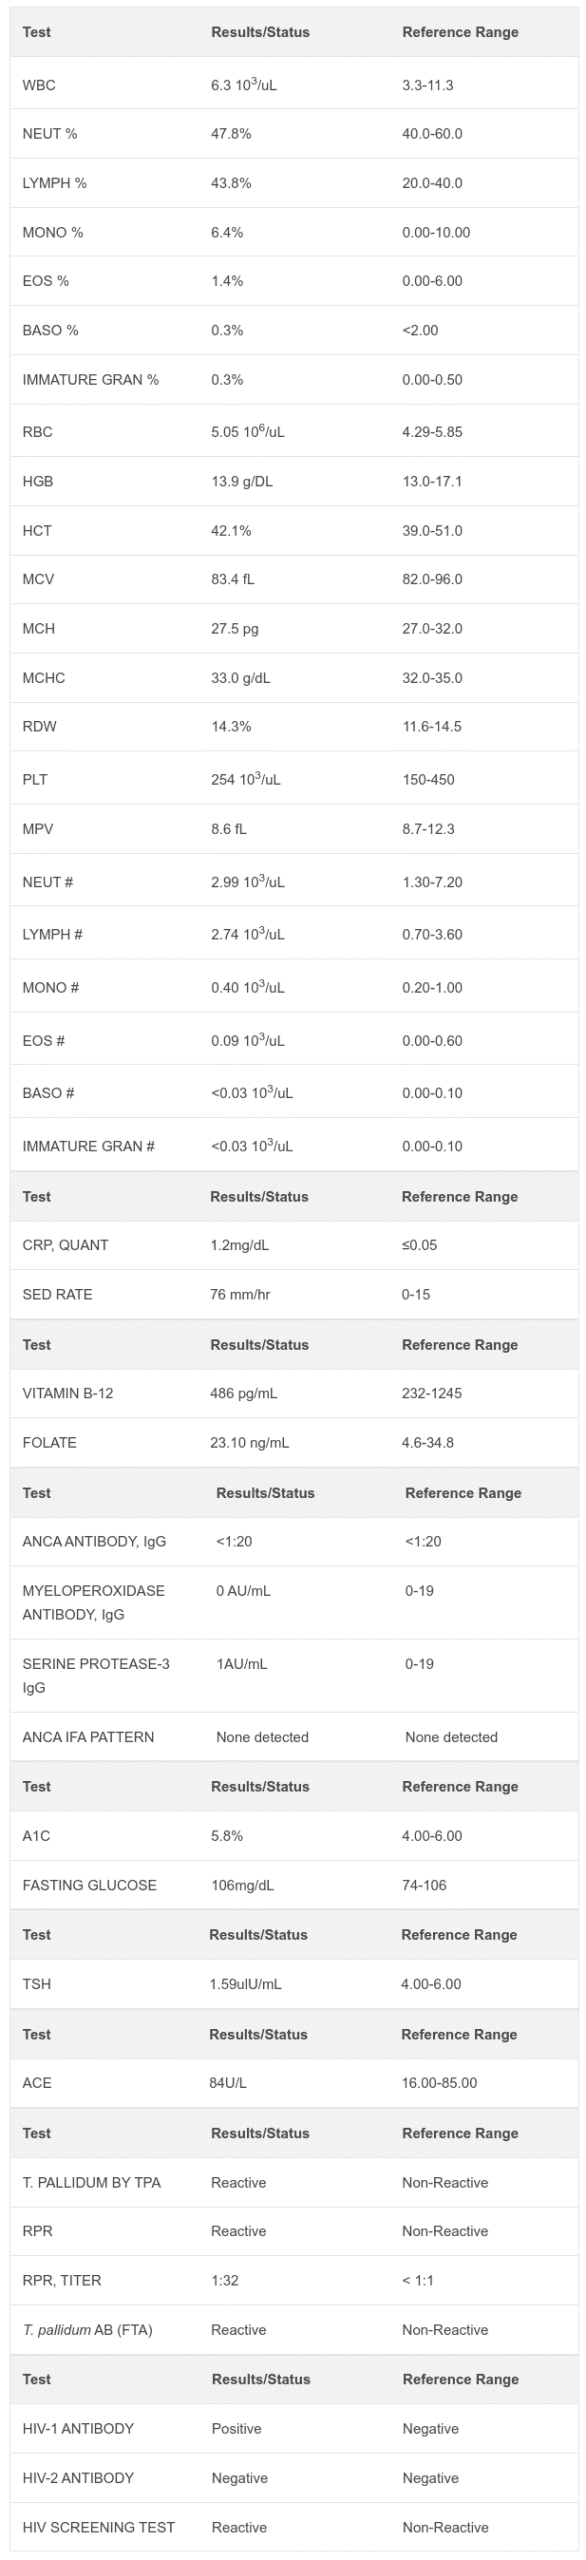Screen dimensions: 586x2560
Task: Select the ACE result 84U/L
Action: (228, 2082)
